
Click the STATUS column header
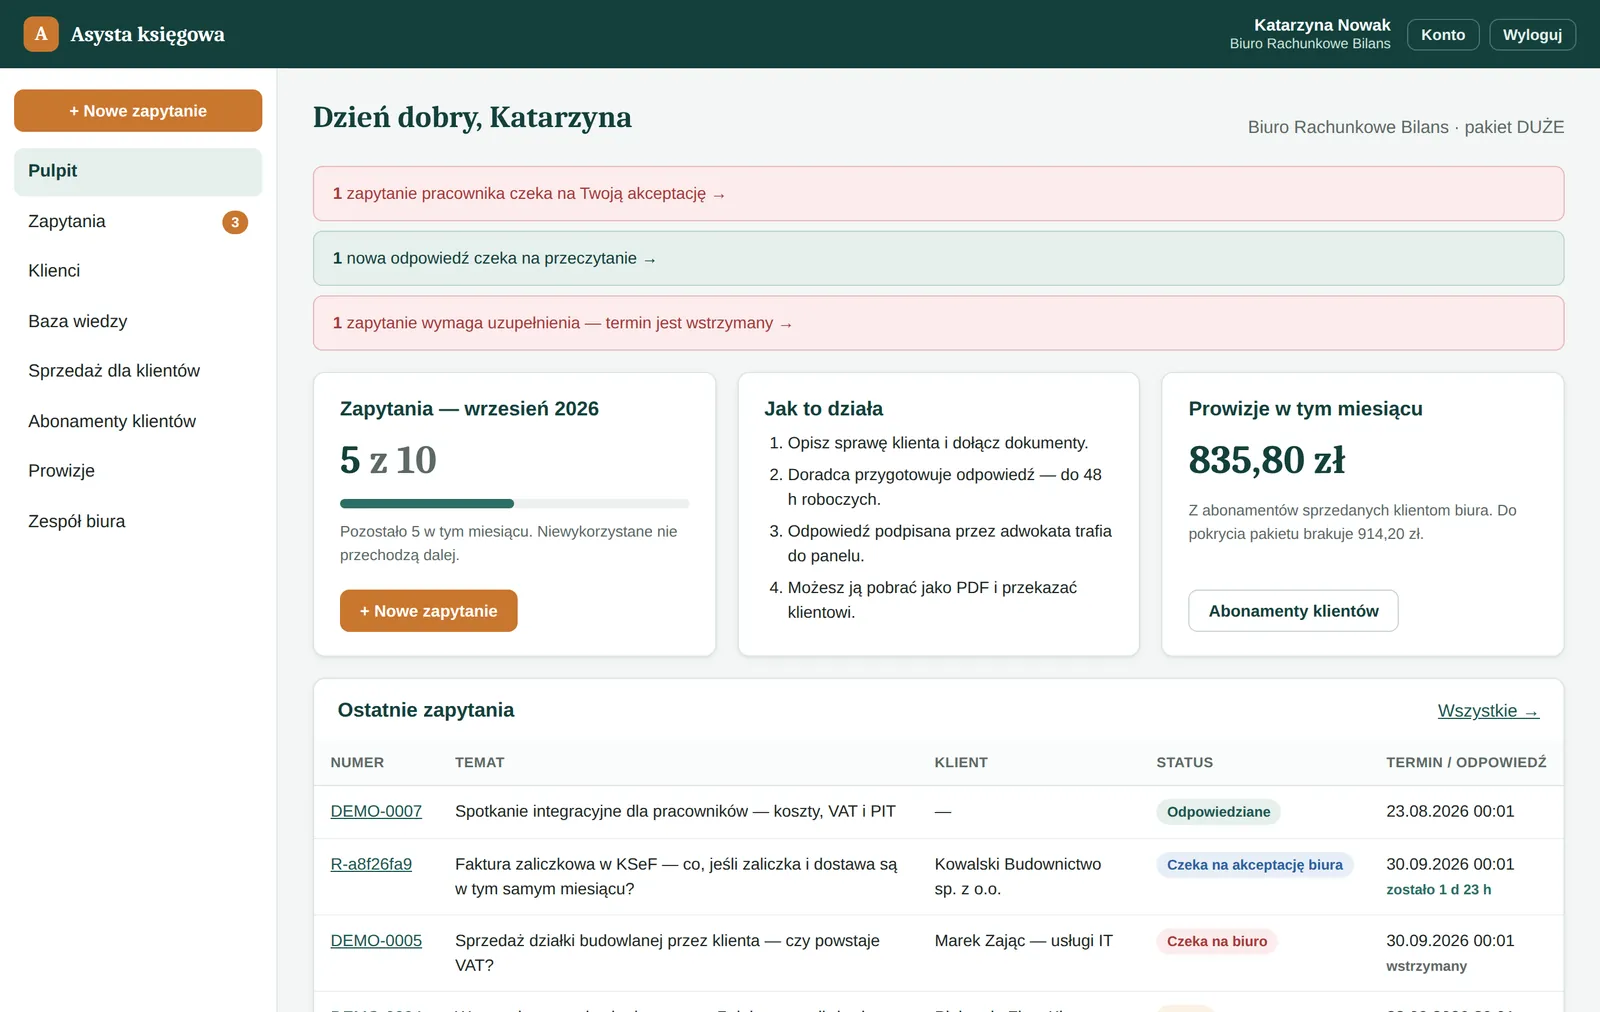tap(1184, 762)
